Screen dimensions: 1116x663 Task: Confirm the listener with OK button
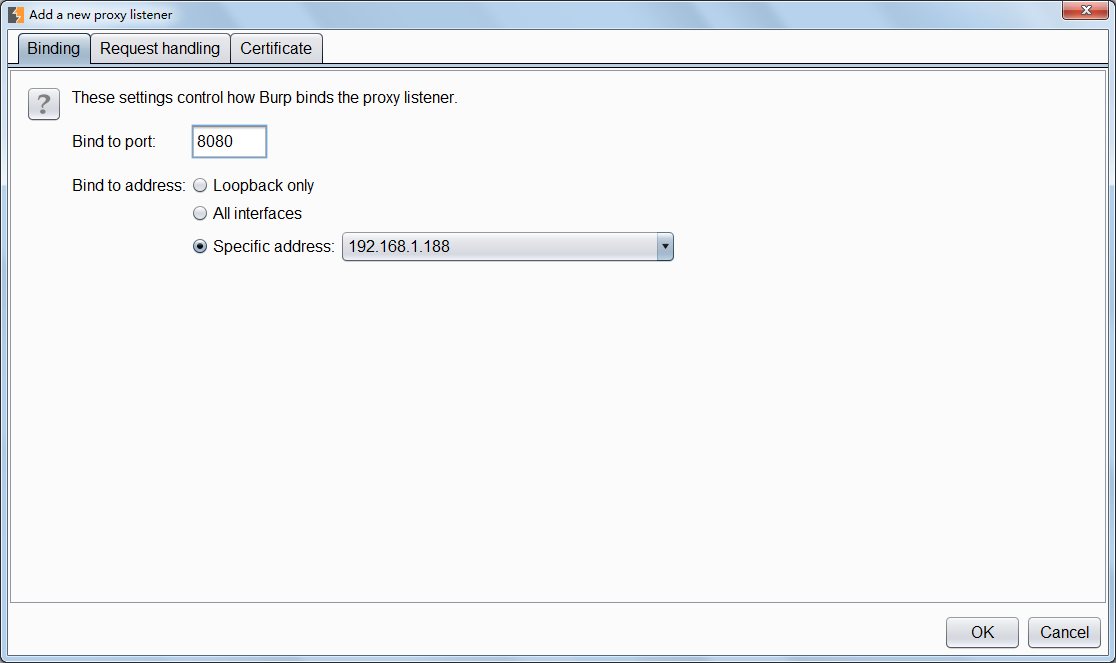[982, 632]
